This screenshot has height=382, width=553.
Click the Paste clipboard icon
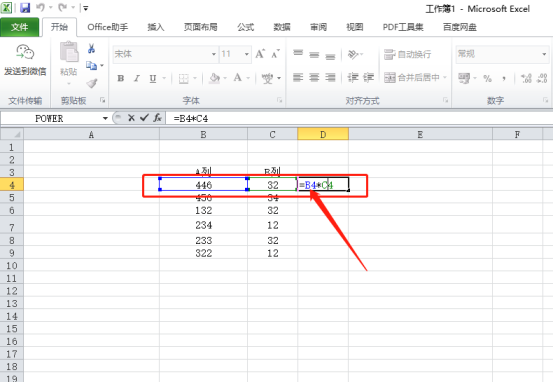point(69,52)
